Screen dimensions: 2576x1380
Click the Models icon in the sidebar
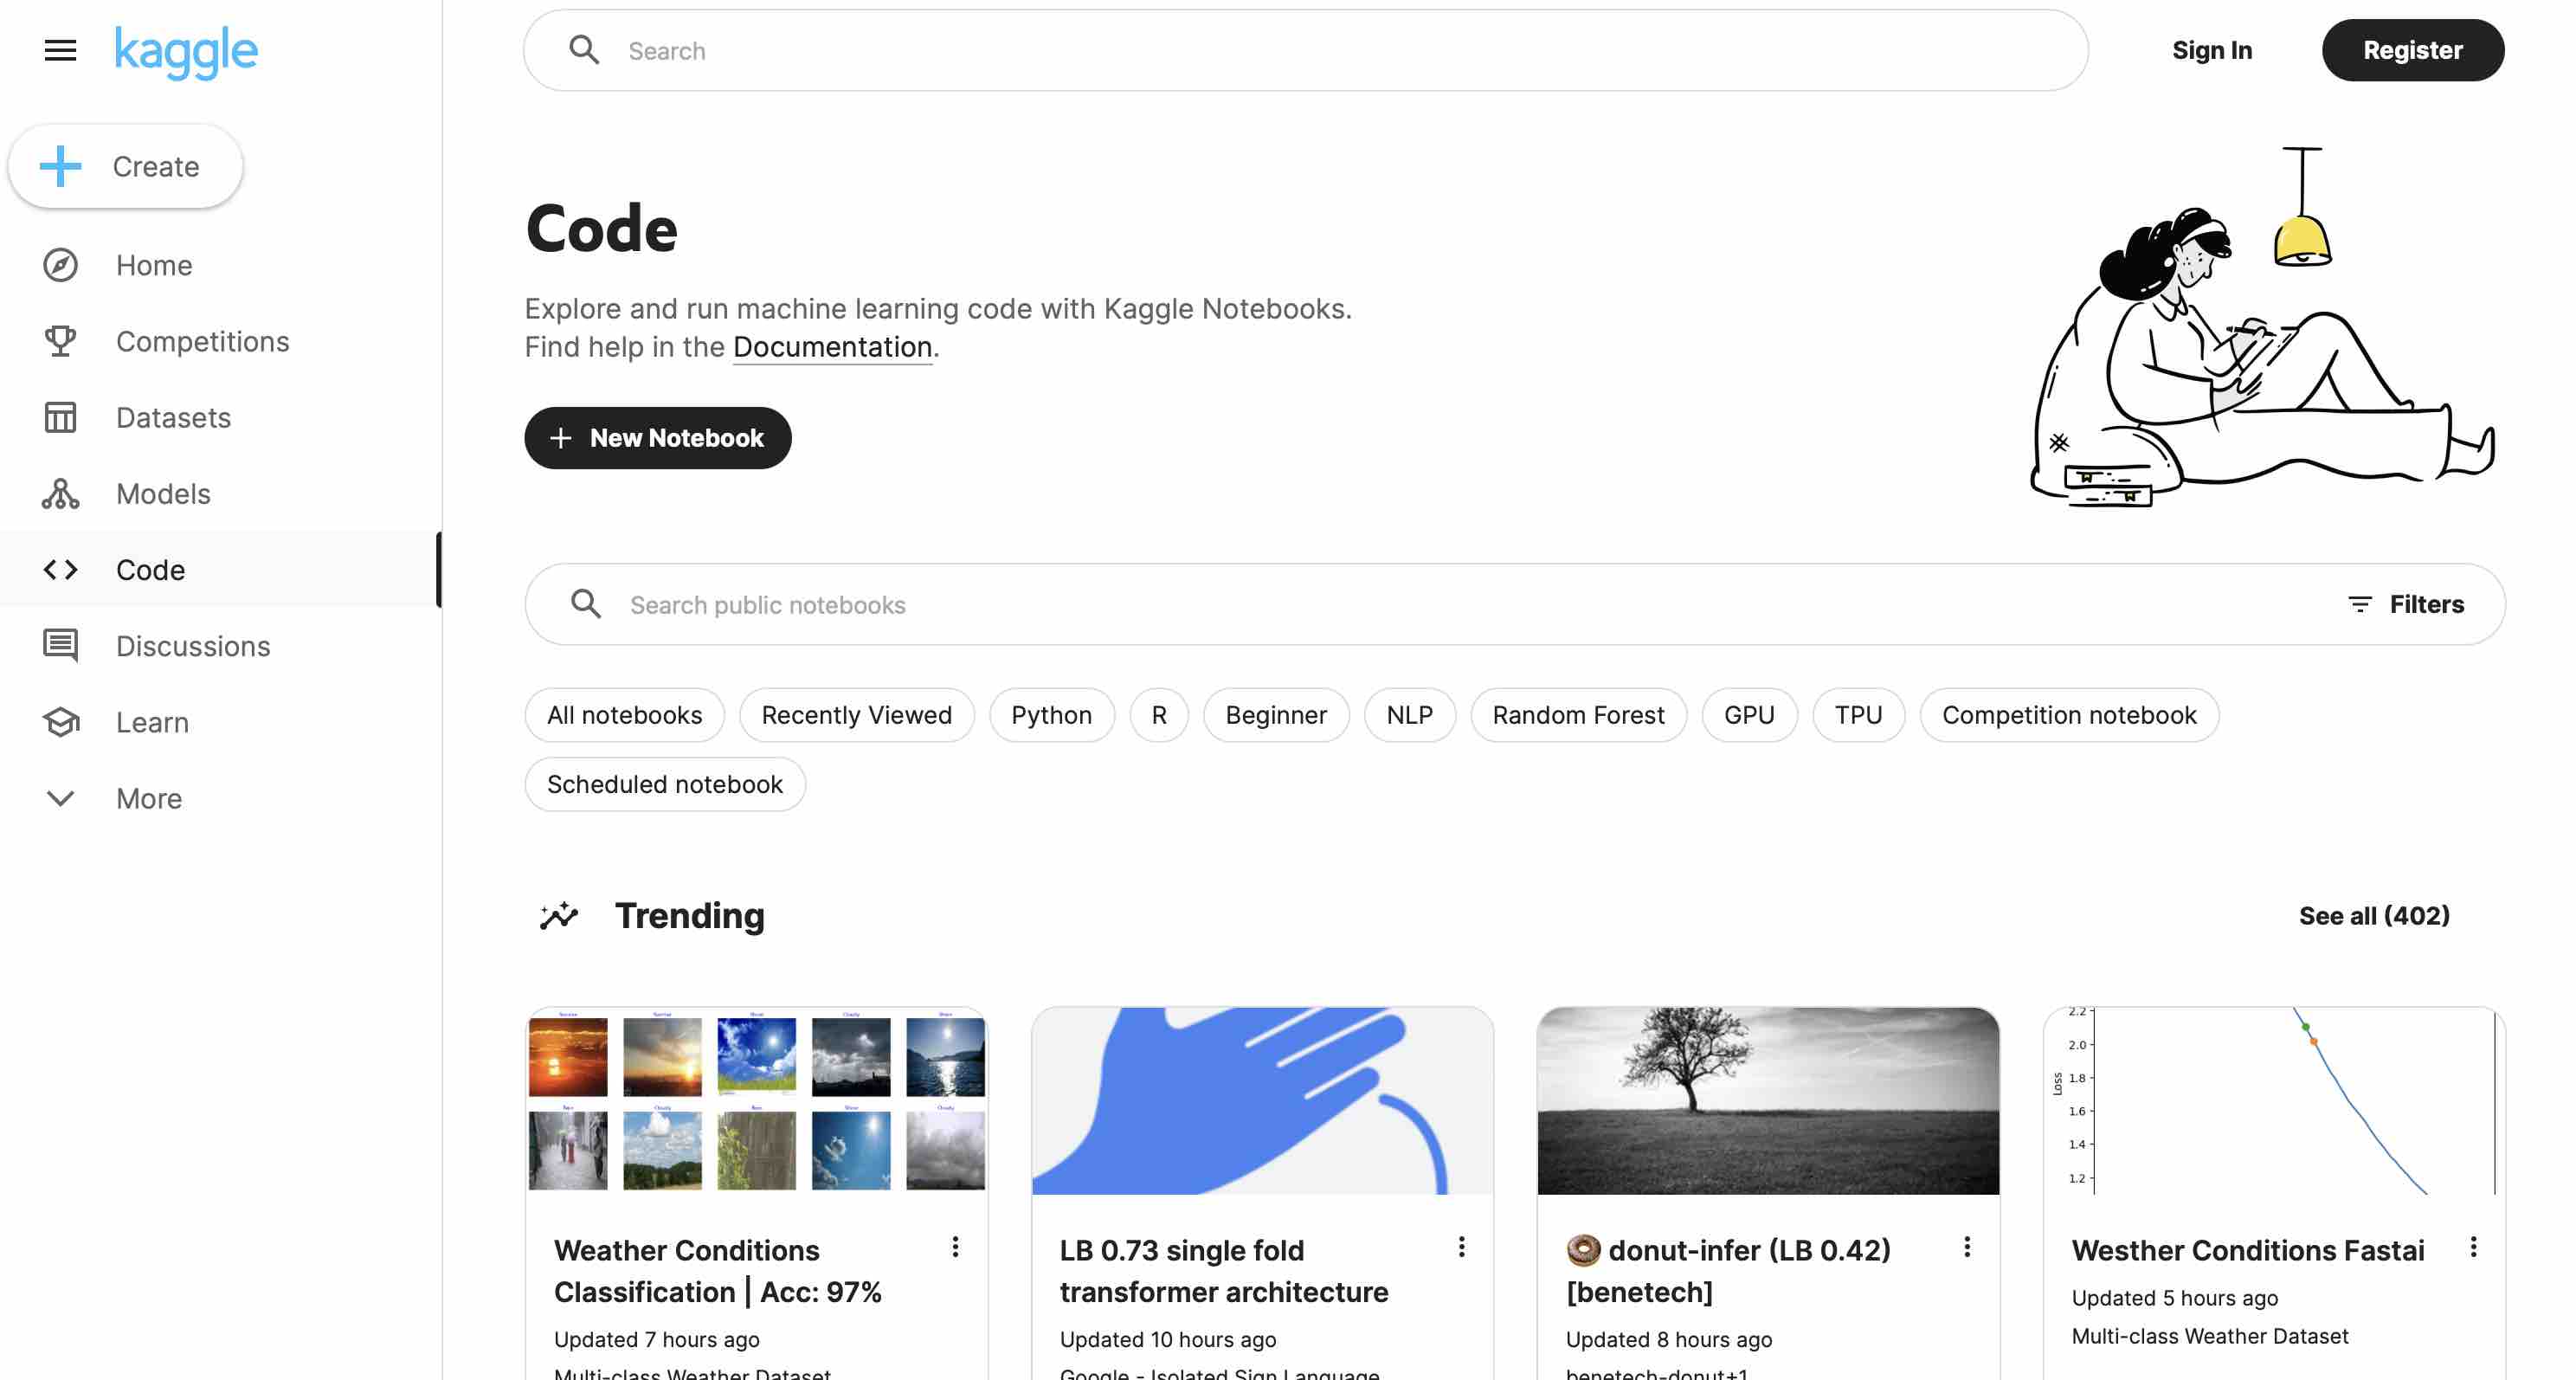pyautogui.click(x=60, y=493)
